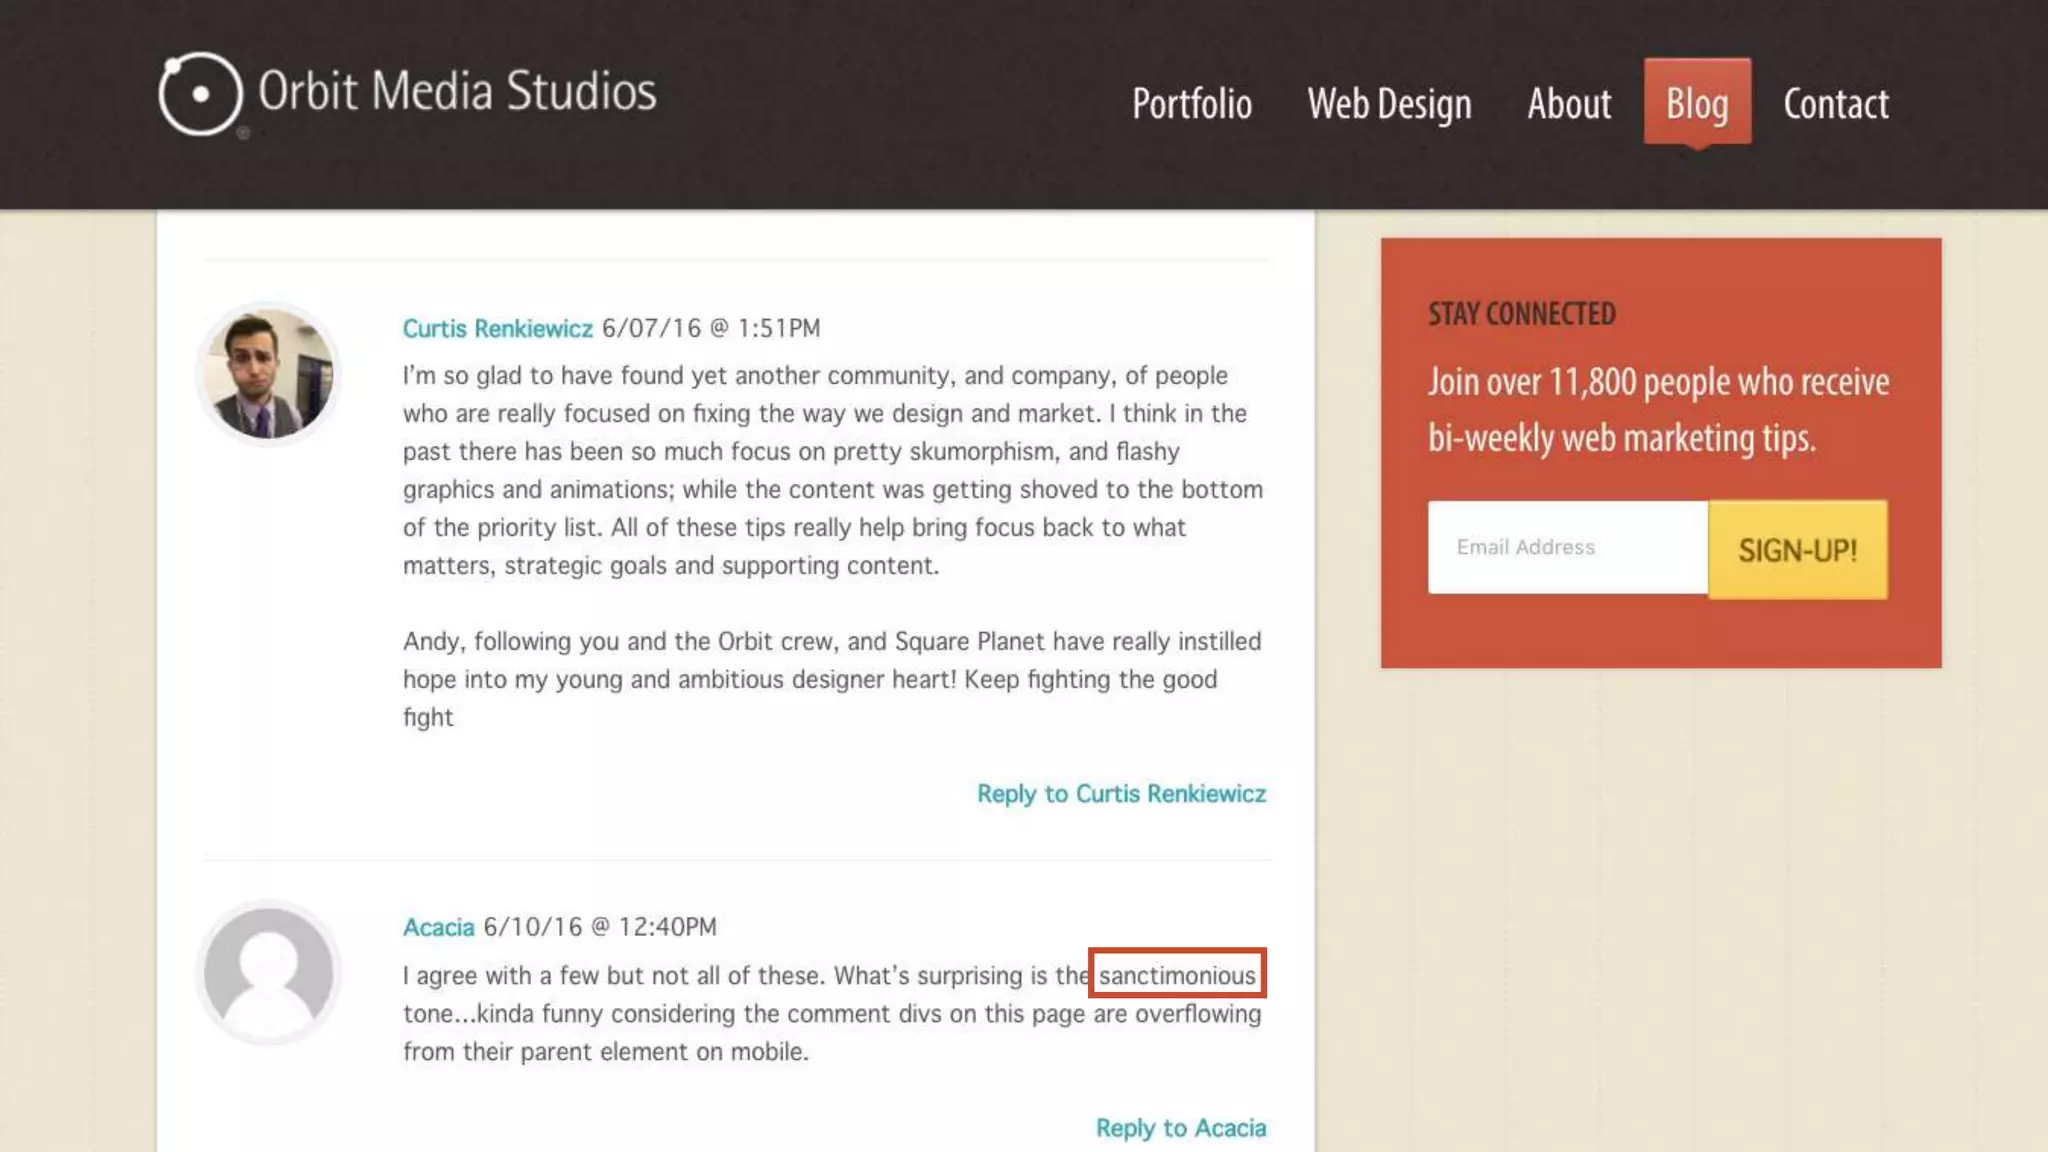
Task: Click the STAY CONNECTED heading
Action: pos(1521,314)
